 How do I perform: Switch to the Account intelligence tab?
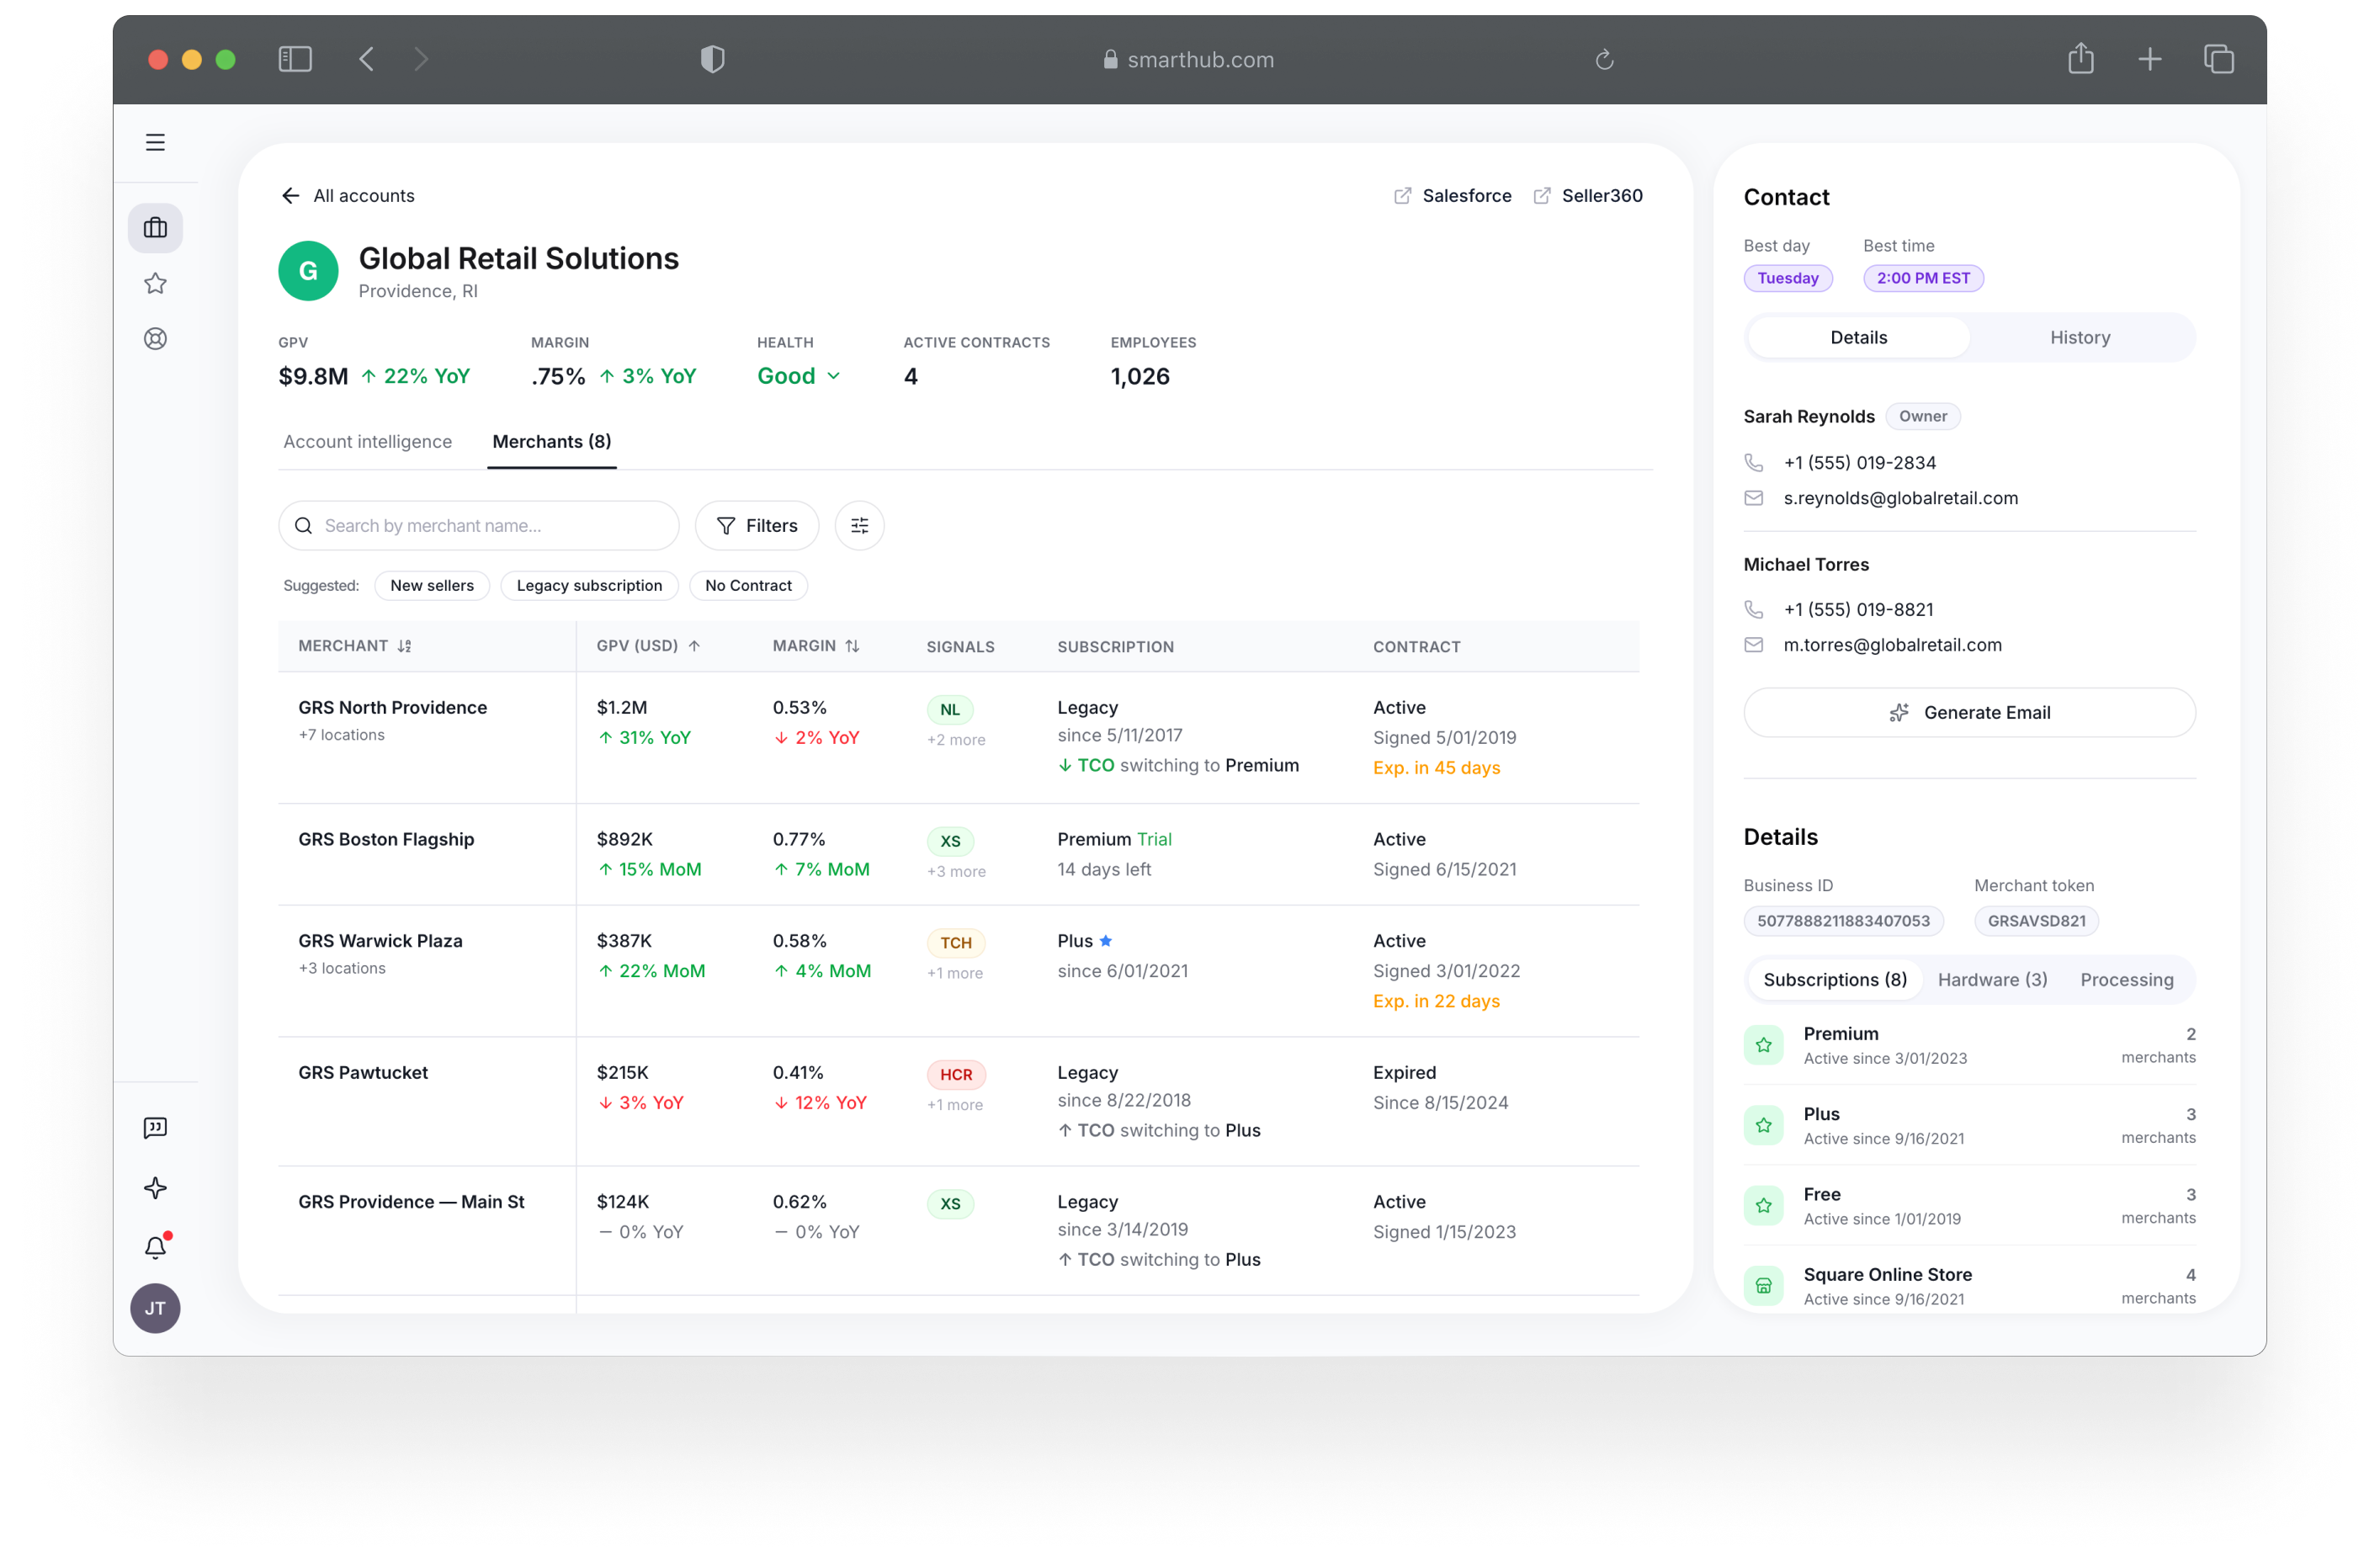[x=367, y=441]
